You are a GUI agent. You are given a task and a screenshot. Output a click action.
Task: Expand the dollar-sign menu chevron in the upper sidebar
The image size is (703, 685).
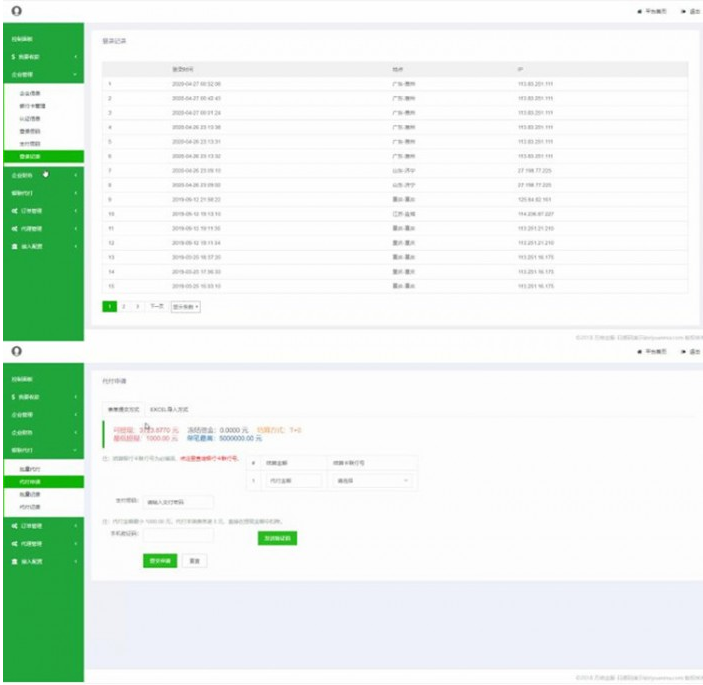75,57
